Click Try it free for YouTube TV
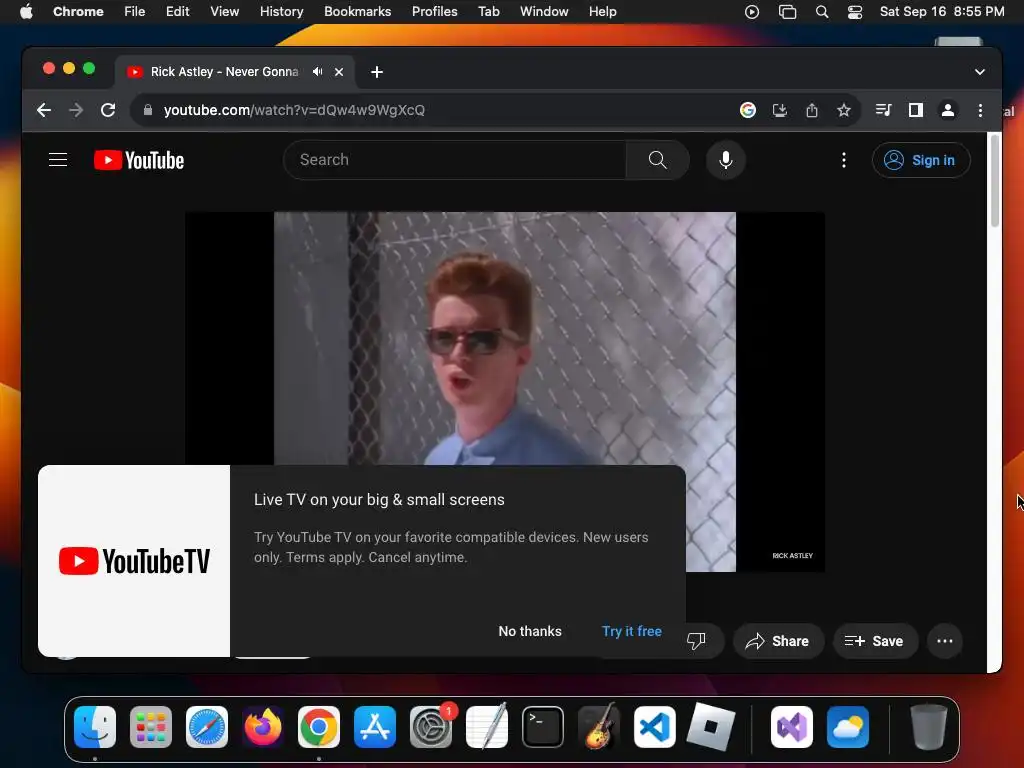This screenshot has height=768, width=1024. 632,632
